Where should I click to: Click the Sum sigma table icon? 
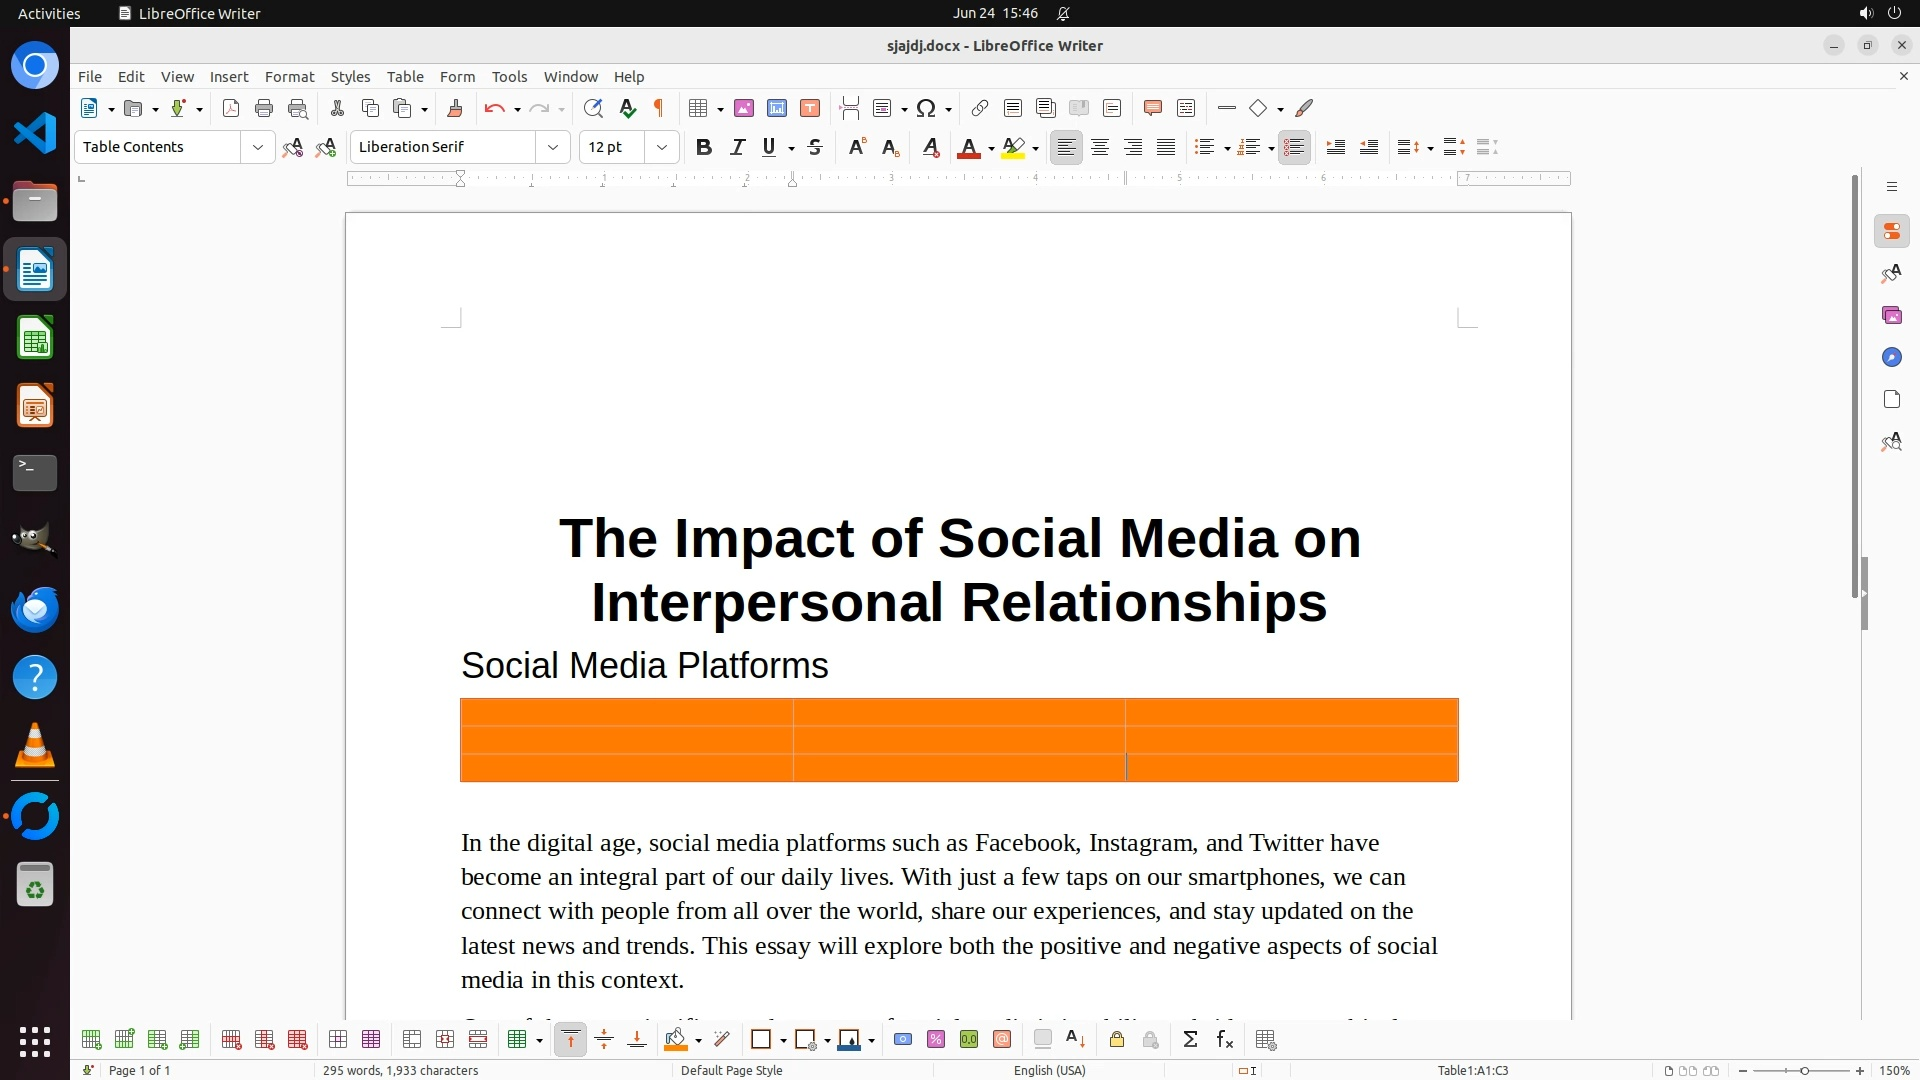point(1190,1040)
